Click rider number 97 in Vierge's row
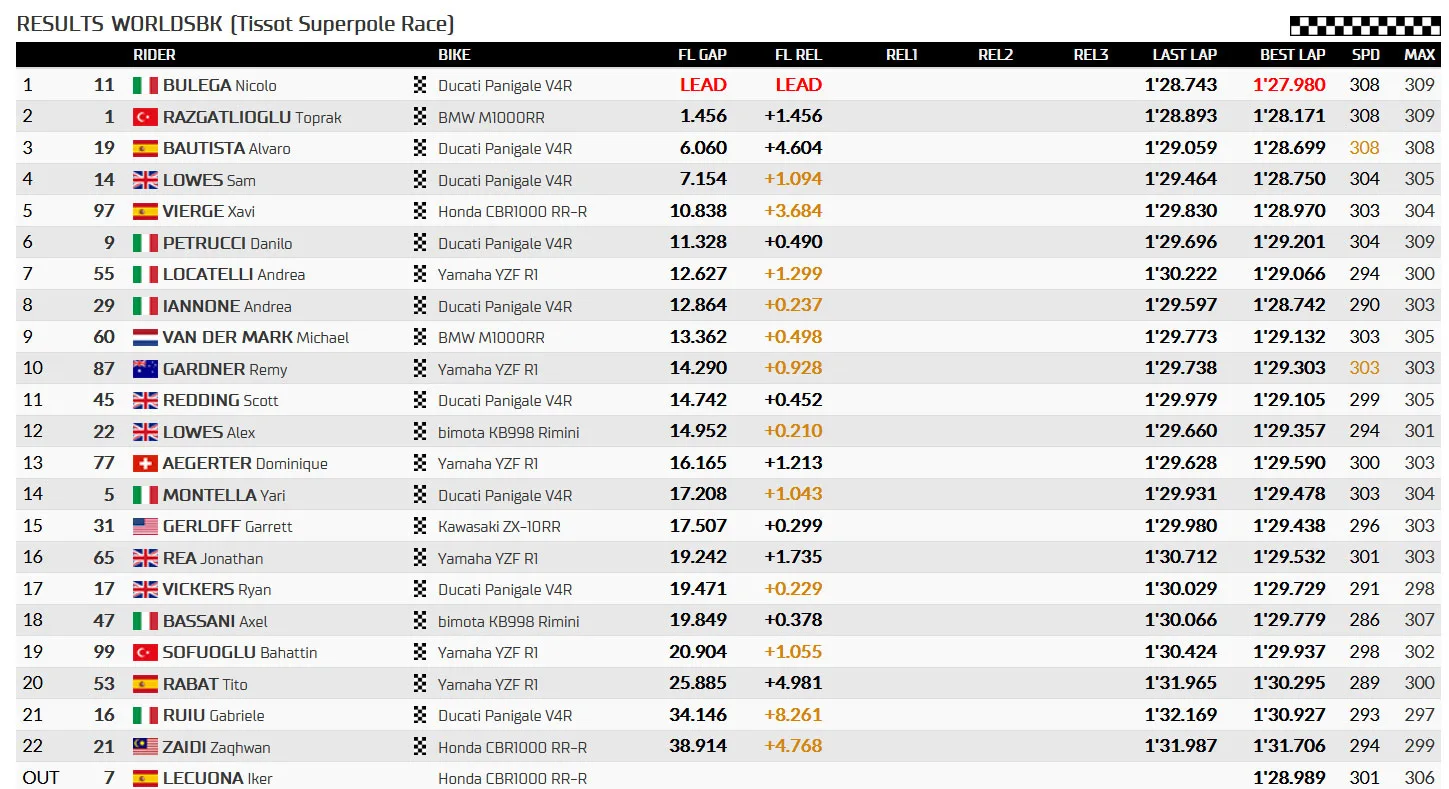This screenshot has width=1449, height=789. tap(104, 211)
